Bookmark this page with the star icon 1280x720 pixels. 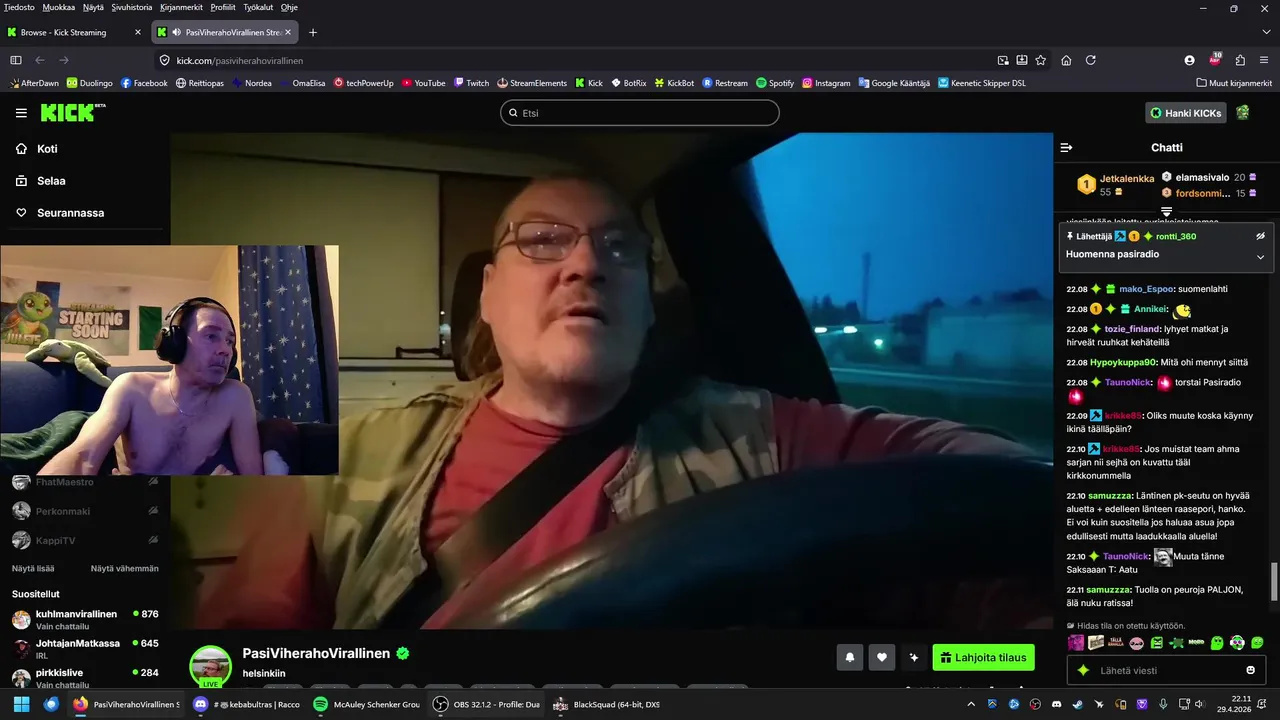(x=1040, y=60)
